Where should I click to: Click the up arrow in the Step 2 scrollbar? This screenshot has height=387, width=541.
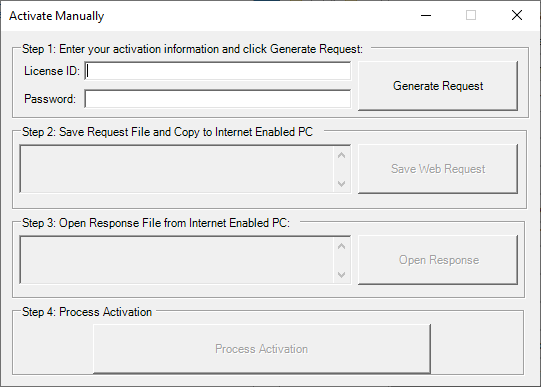click(x=342, y=156)
